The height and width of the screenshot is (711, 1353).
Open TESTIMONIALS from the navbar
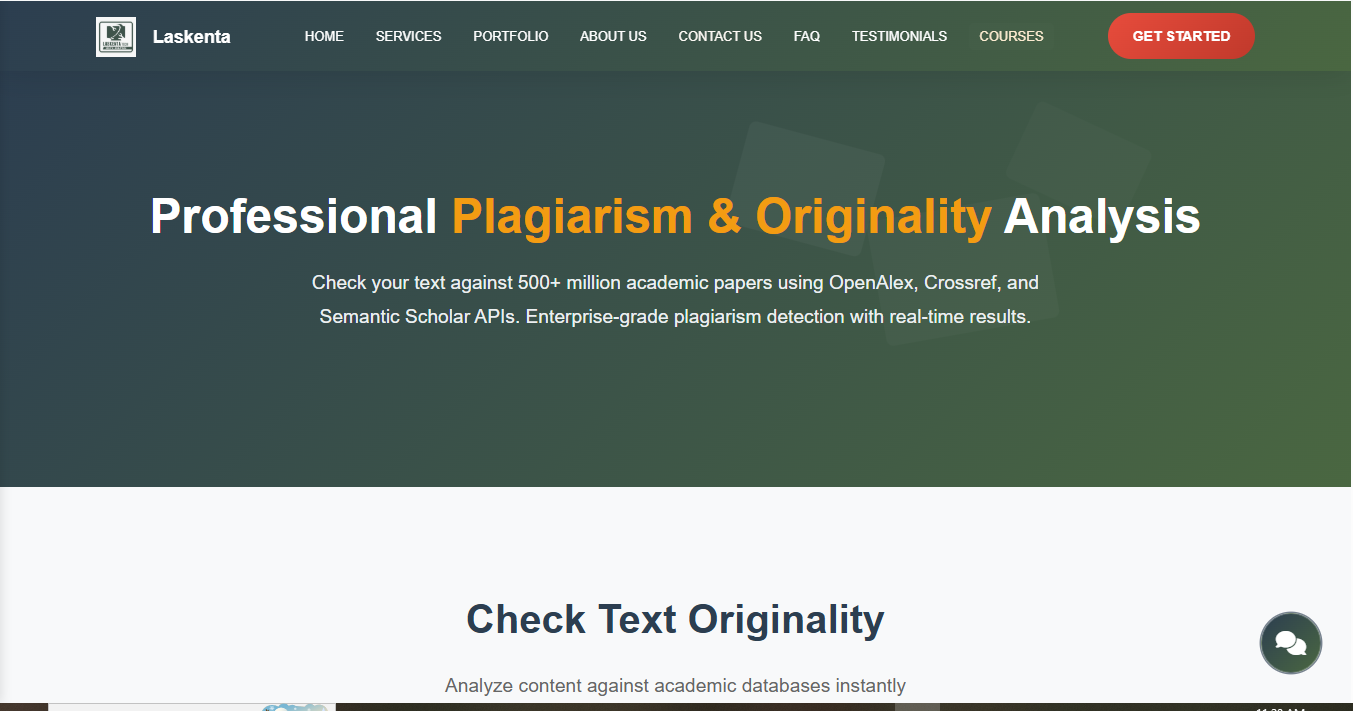click(899, 36)
